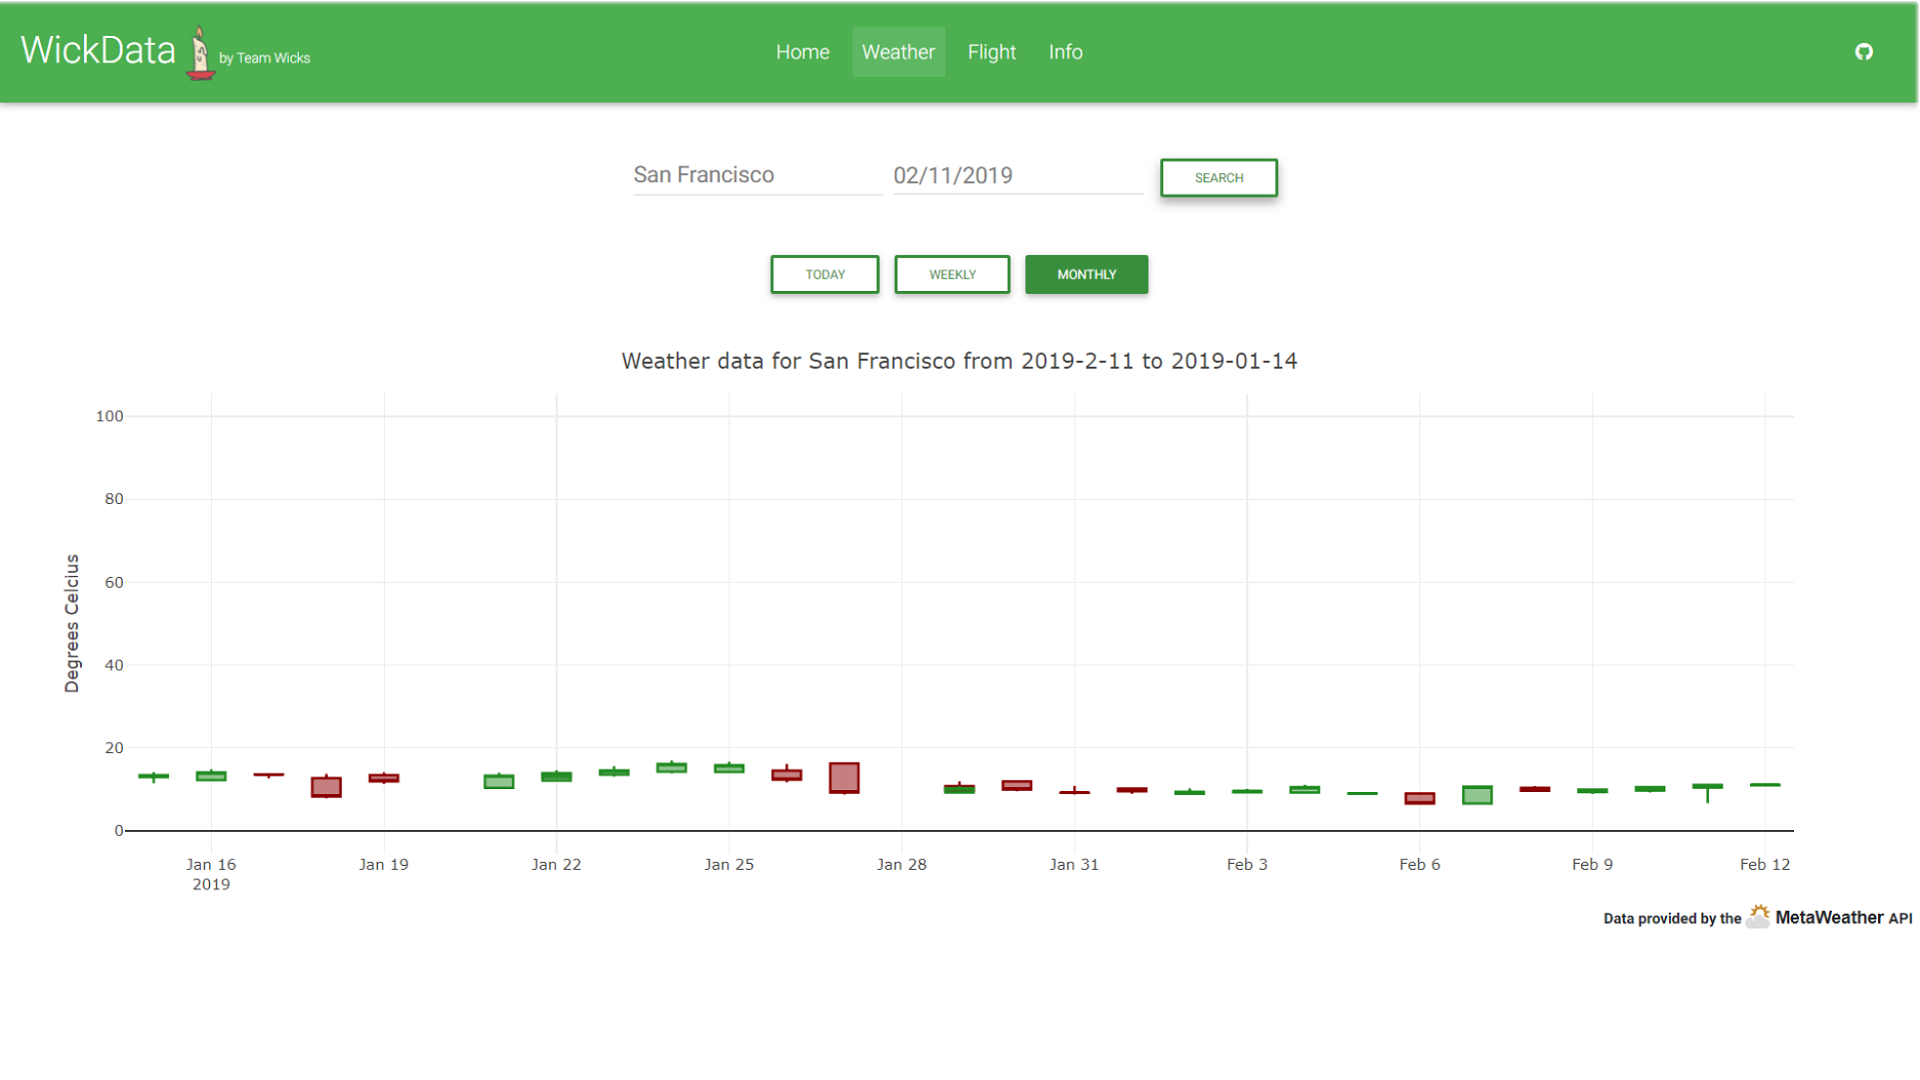Select the TODAY view button

(x=825, y=274)
